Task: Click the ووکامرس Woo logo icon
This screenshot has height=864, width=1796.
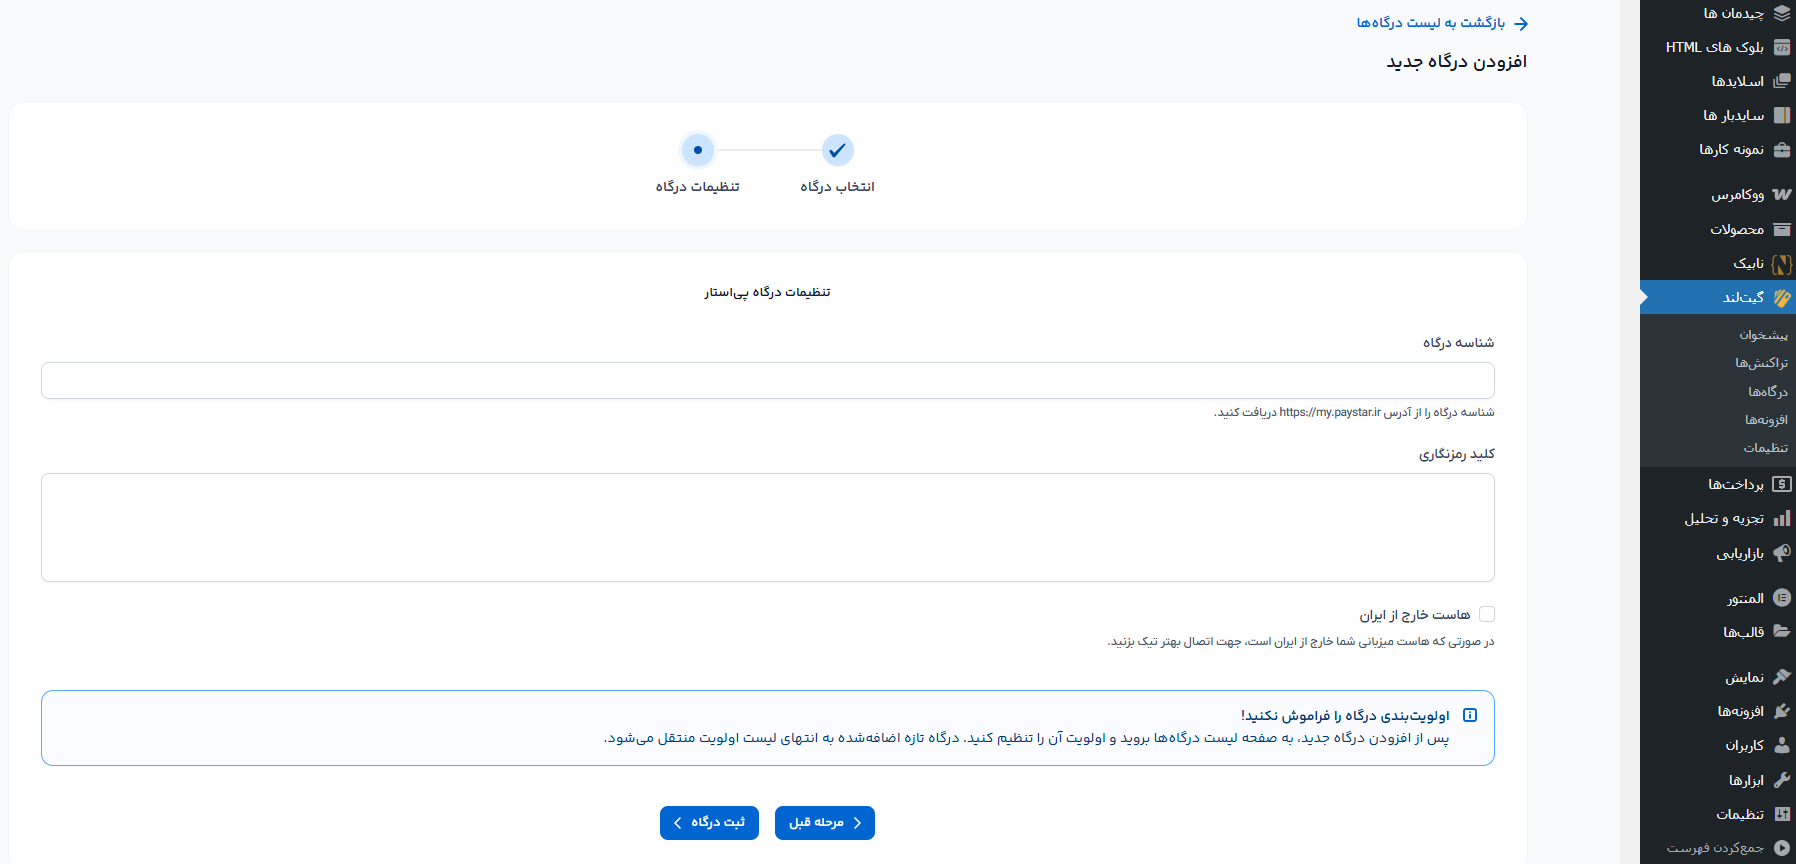Action: pos(1781,194)
